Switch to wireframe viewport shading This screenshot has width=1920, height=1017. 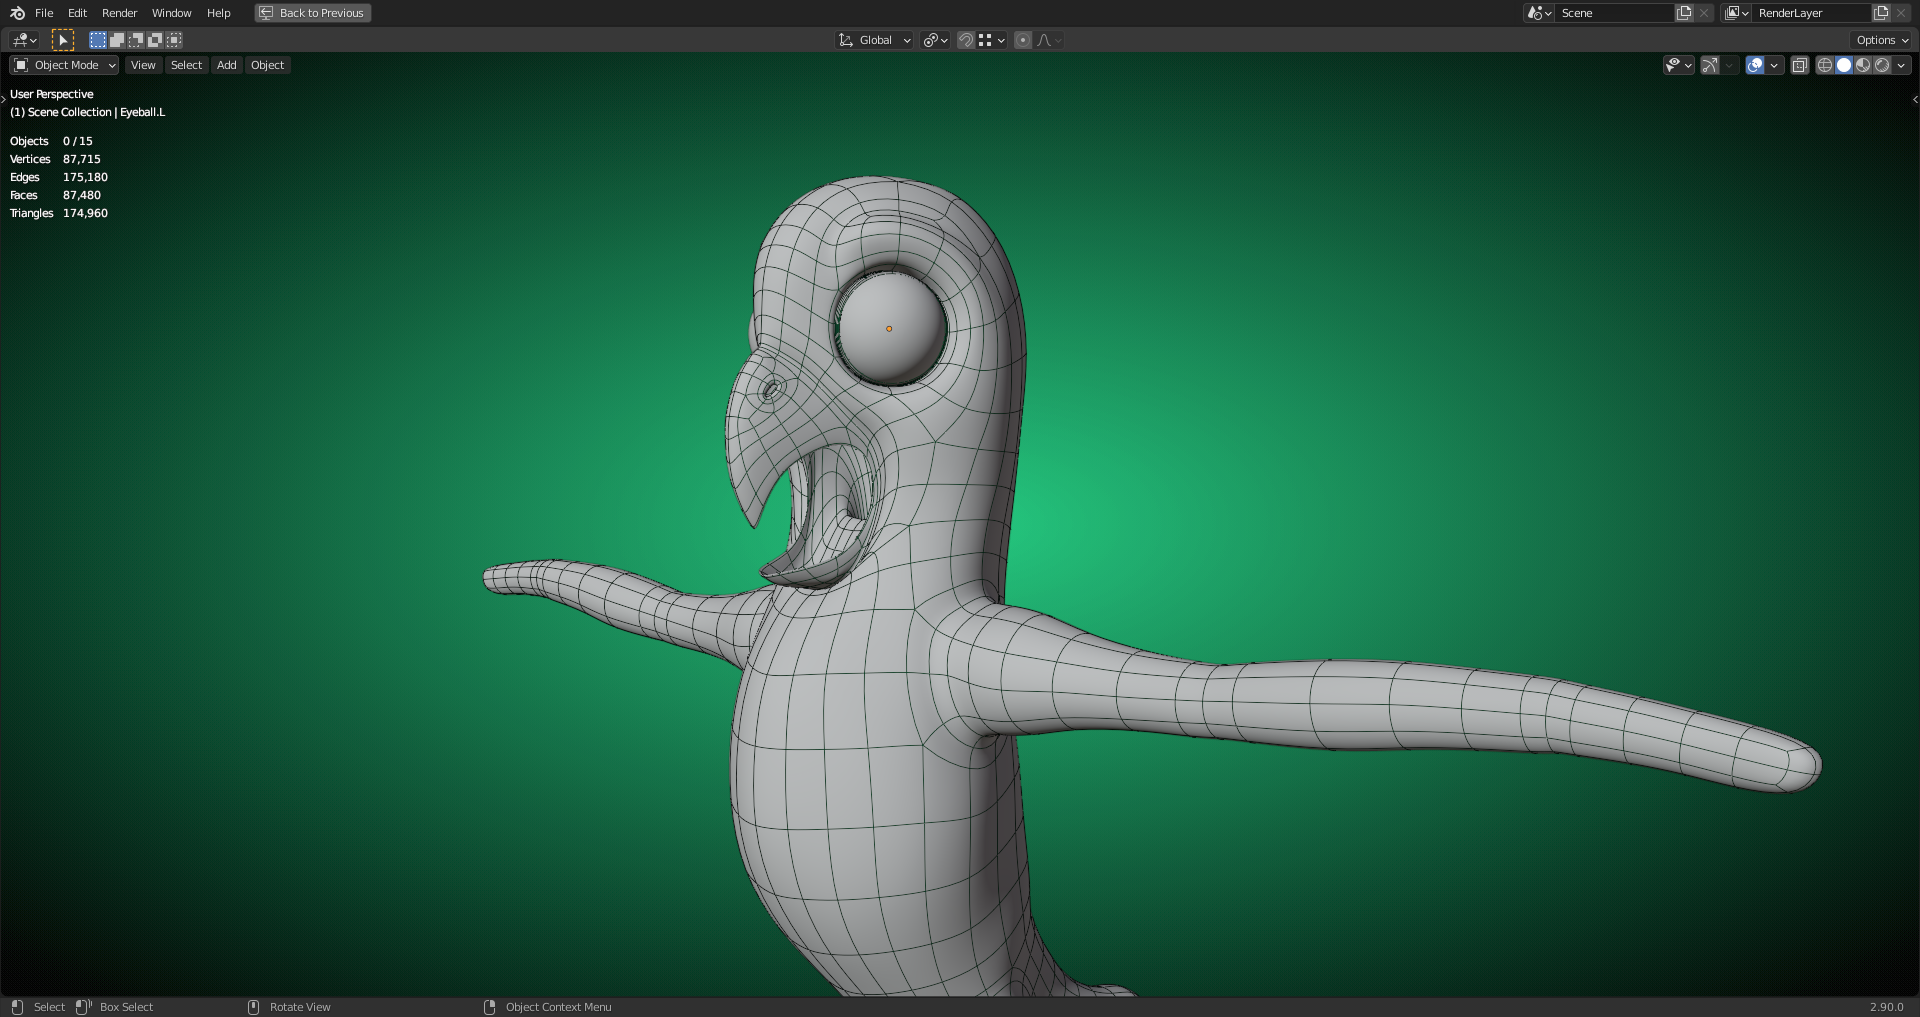click(x=1824, y=65)
